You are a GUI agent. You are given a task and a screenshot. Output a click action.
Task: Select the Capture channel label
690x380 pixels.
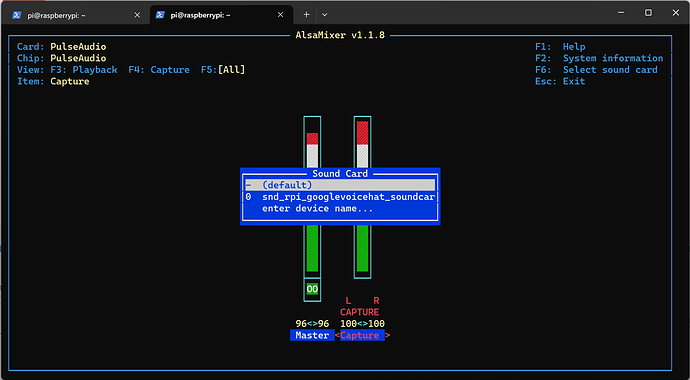coord(362,335)
